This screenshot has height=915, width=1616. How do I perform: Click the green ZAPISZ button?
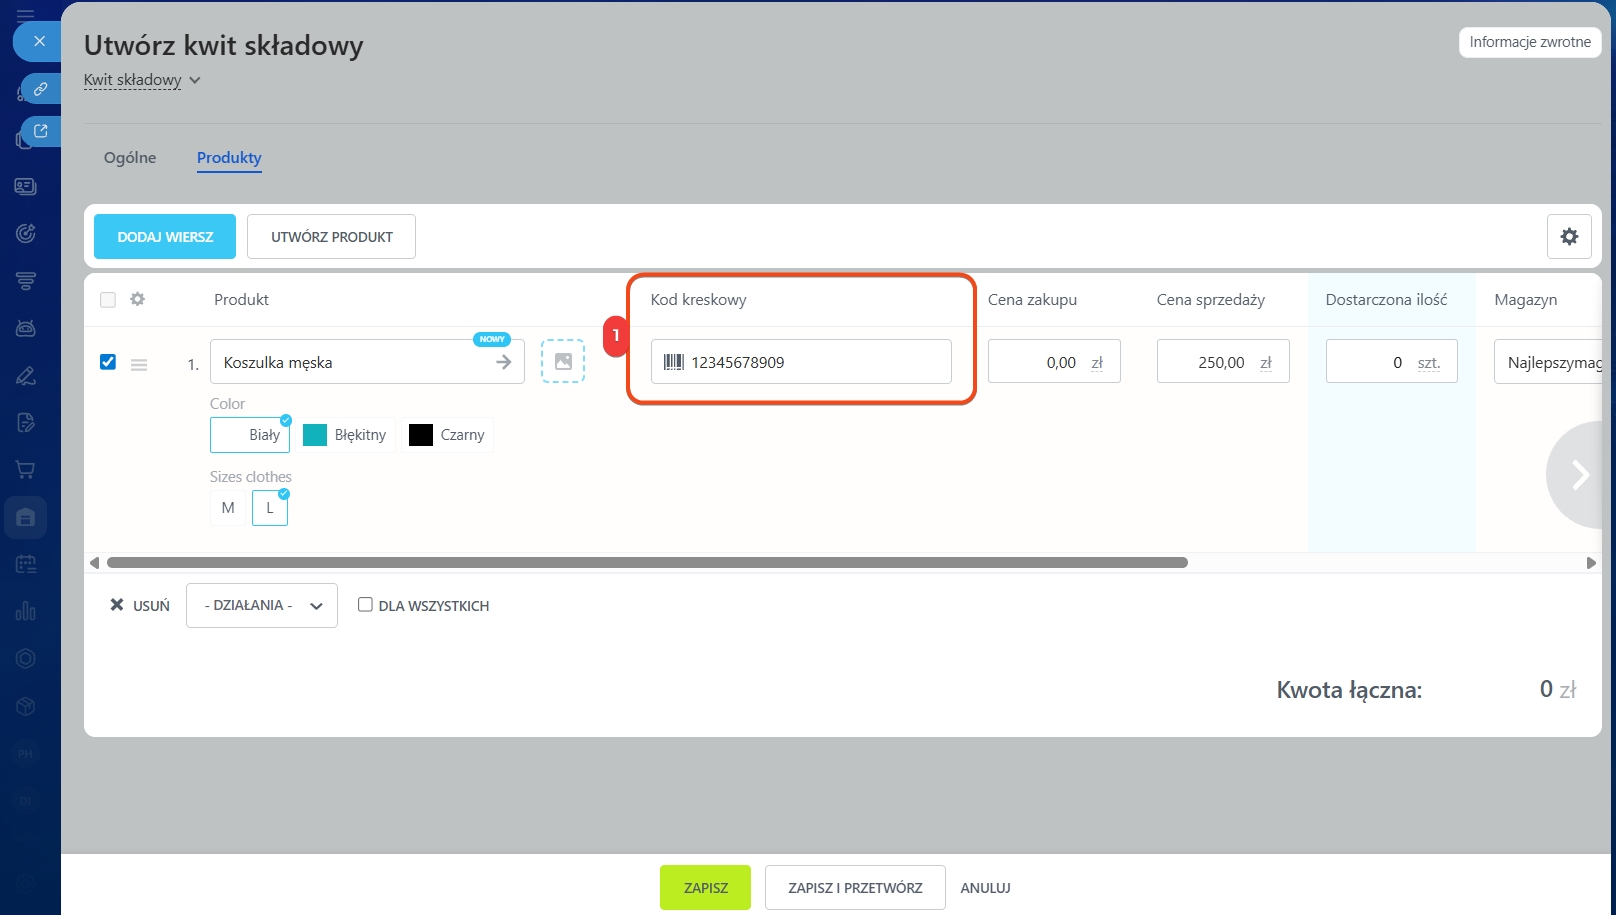point(705,887)
